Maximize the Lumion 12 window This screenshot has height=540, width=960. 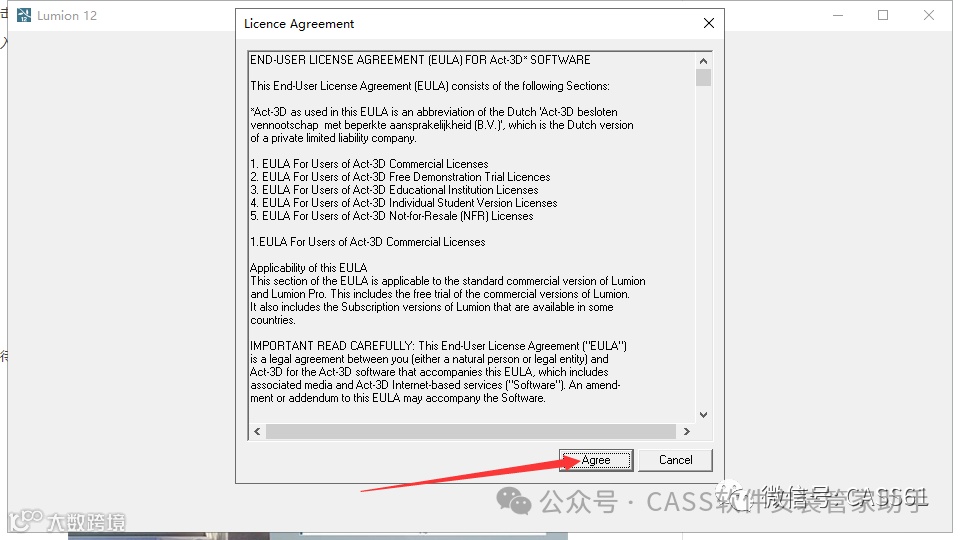(x=883, y=15)
